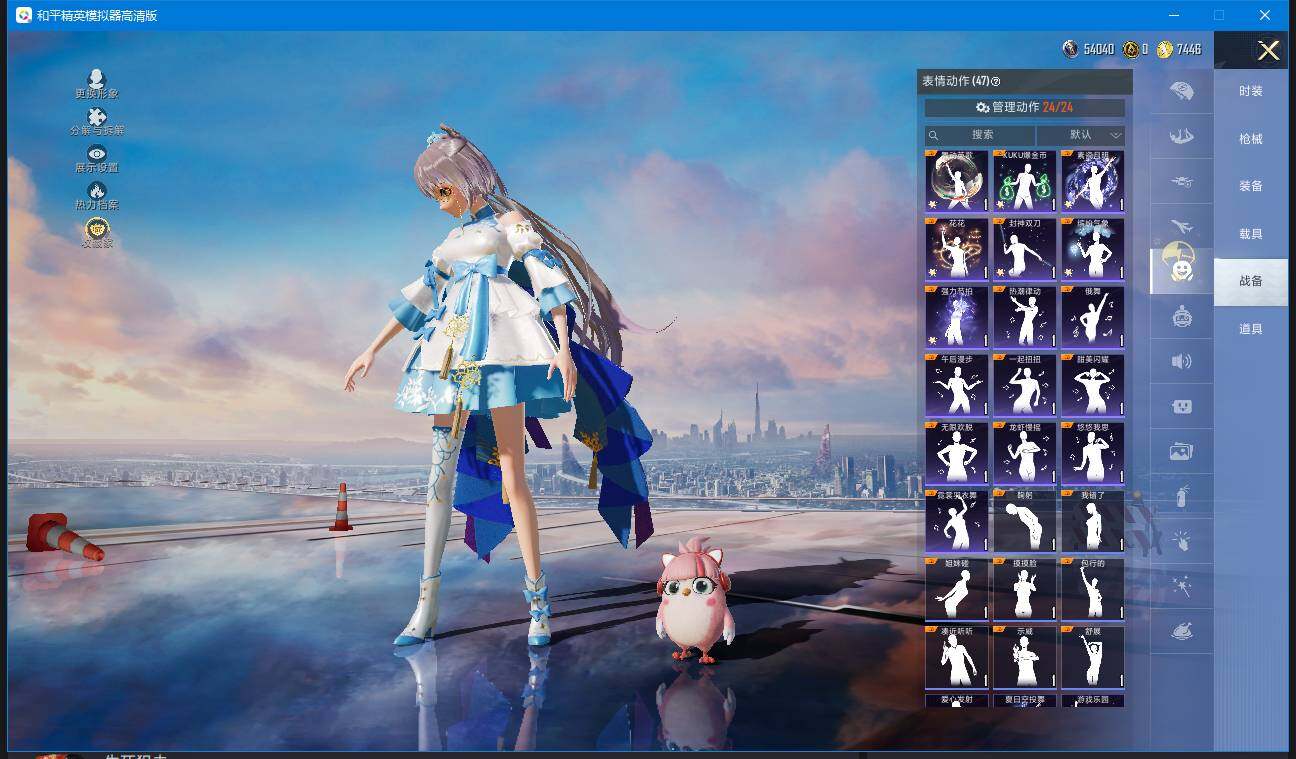This screenshot has height=759, width=1296.
Task: Click the 搜索 emote search field
Action: 980,135
